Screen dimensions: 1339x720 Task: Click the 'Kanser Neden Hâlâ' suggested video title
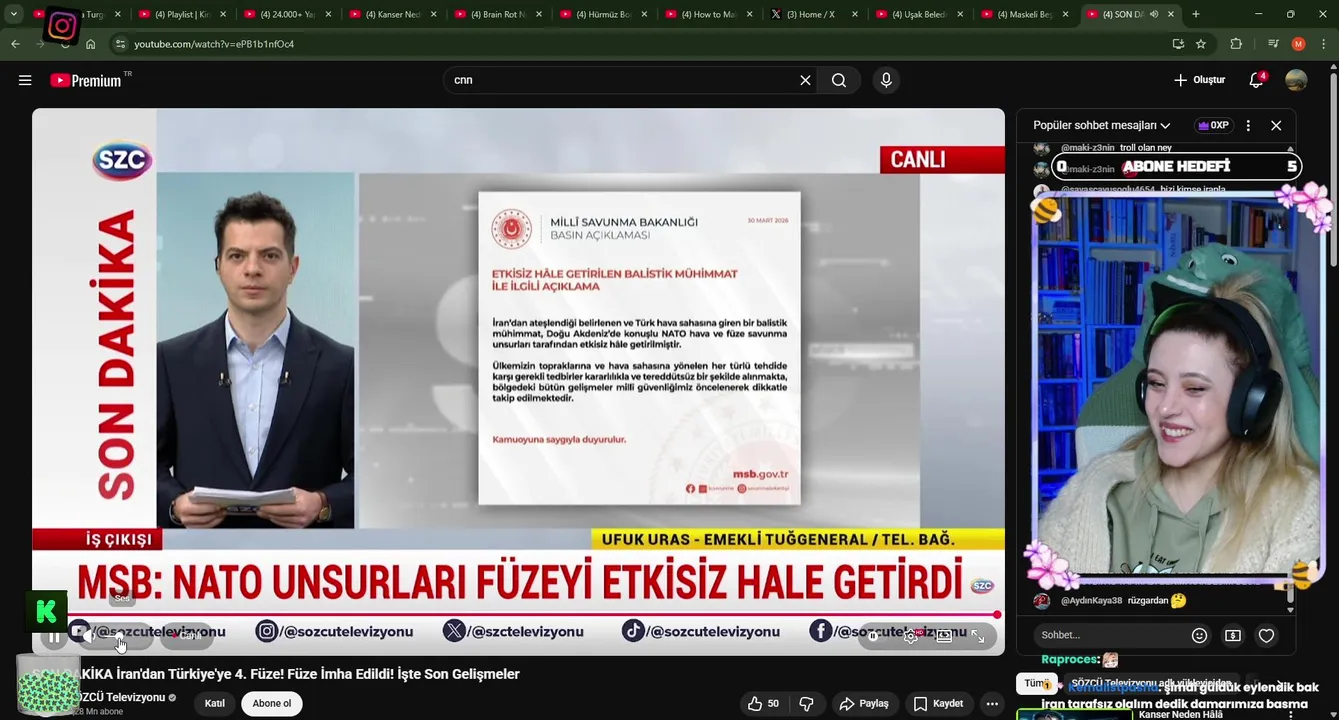1180,714
